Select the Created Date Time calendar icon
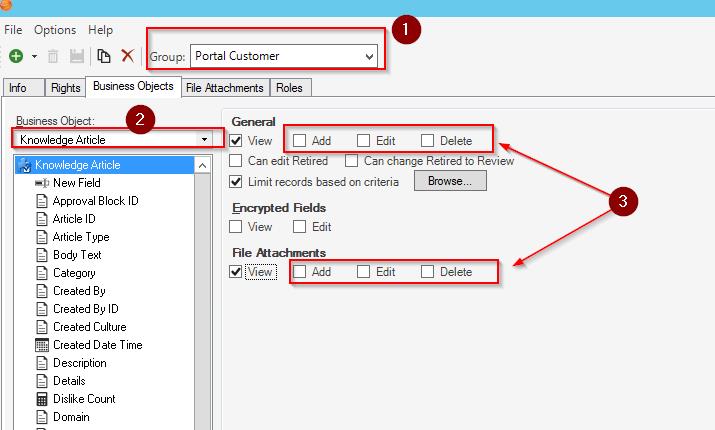The width and height of the screenshot is (715, 430). click(x=42, y=345)
